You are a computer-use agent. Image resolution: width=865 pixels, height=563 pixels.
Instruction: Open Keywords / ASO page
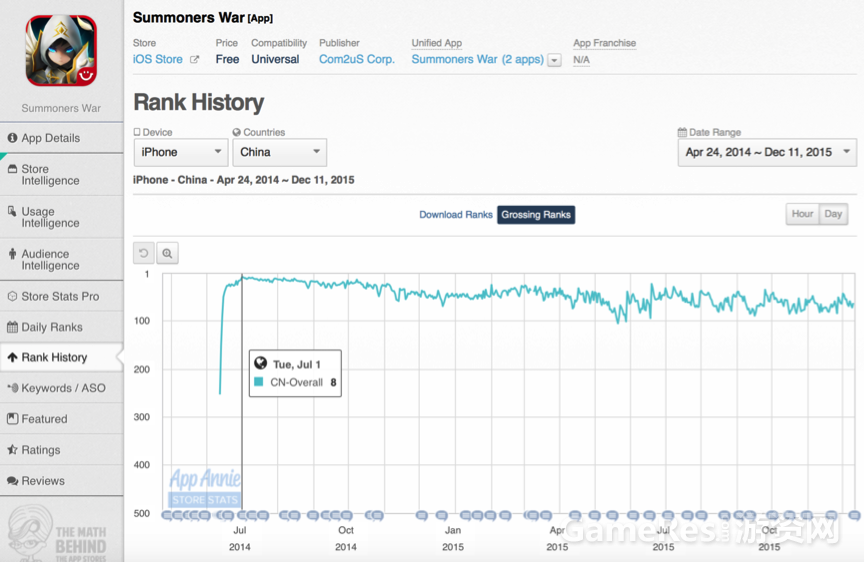click(61, 388)
